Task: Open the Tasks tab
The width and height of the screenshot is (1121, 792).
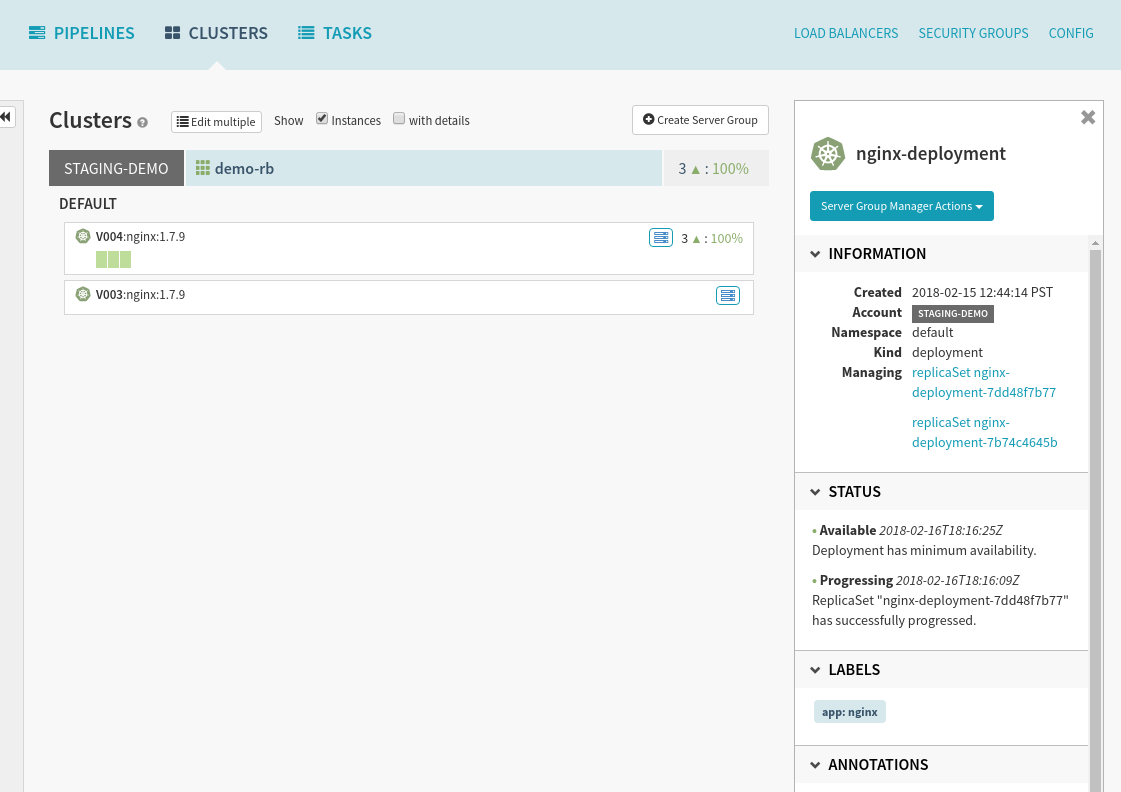Action: tap(335, 33)
